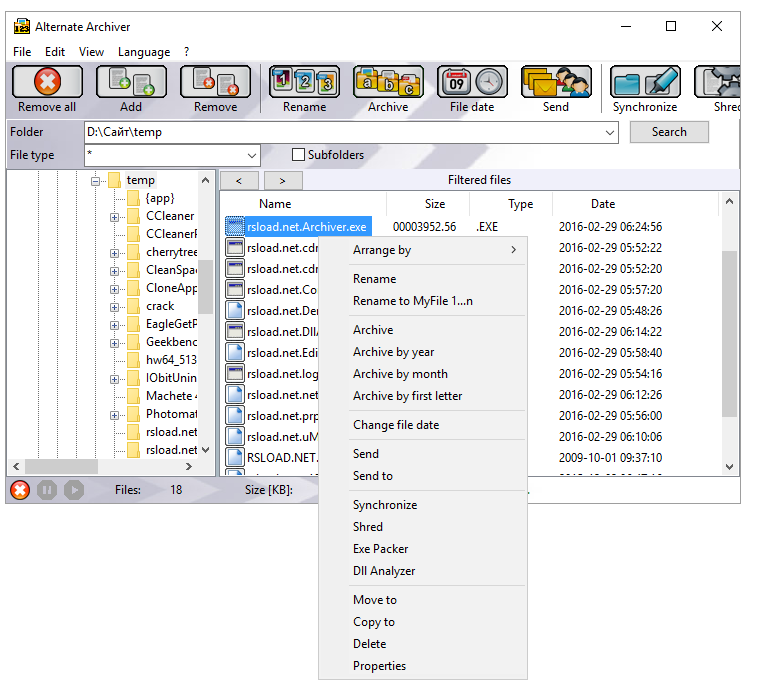
Task: Select the crack folder icon
Action: pos(133,306)
